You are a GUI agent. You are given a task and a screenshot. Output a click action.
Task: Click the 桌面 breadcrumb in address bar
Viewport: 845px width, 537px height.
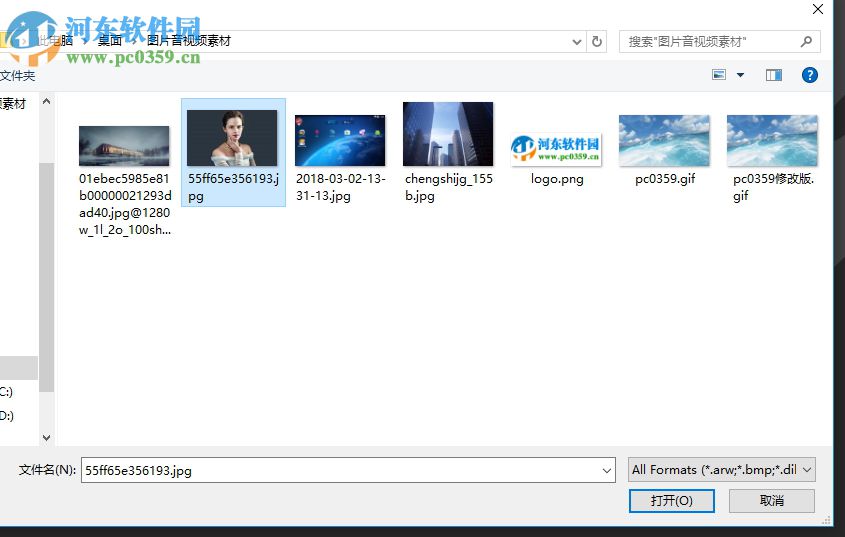point(110,41)
